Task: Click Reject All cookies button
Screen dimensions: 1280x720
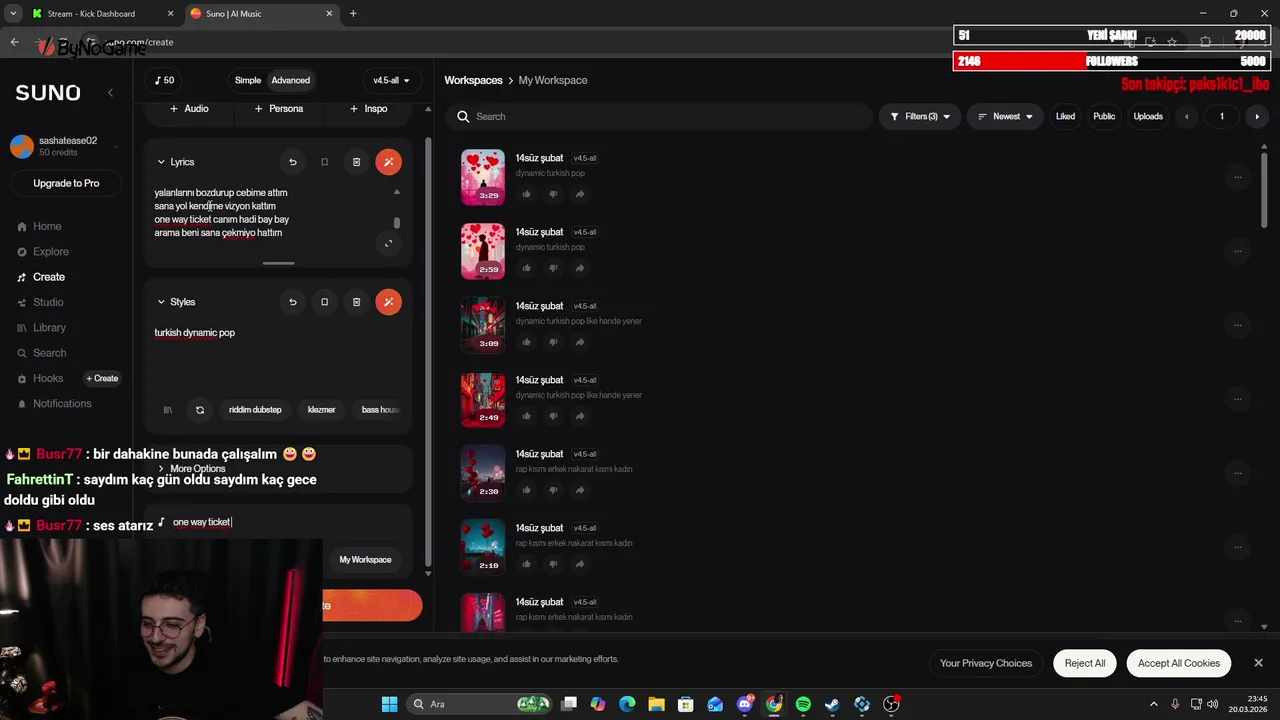Action: (x=1085, y=663)
